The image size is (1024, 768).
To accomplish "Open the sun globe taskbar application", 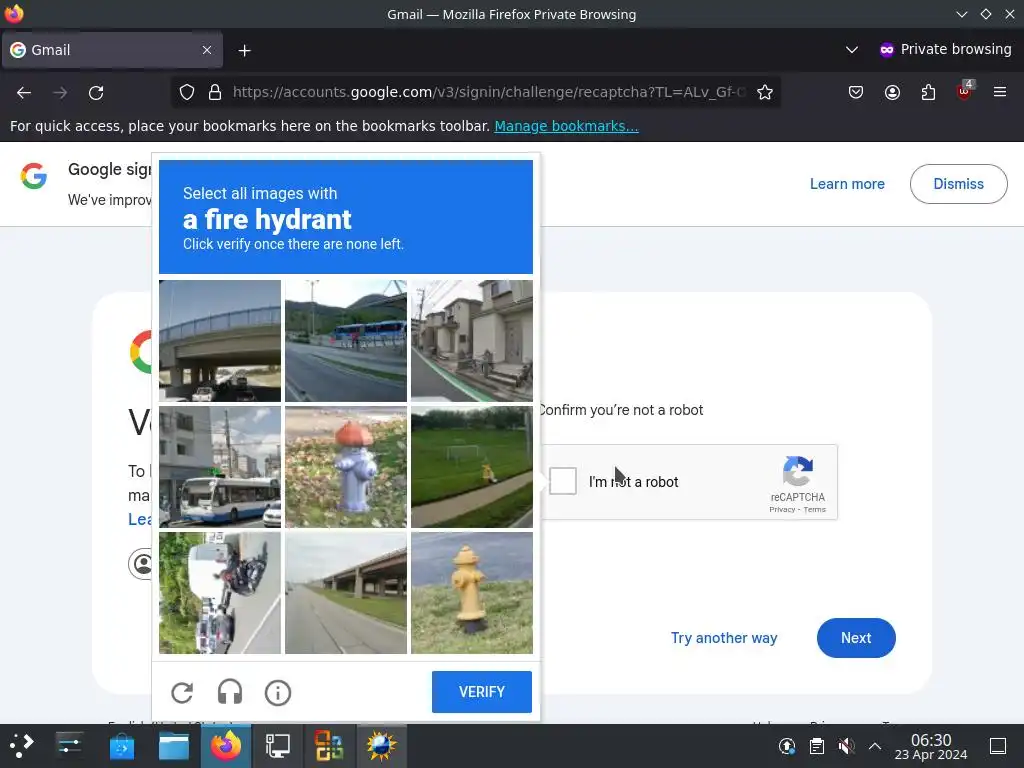I will pos(381,746).
